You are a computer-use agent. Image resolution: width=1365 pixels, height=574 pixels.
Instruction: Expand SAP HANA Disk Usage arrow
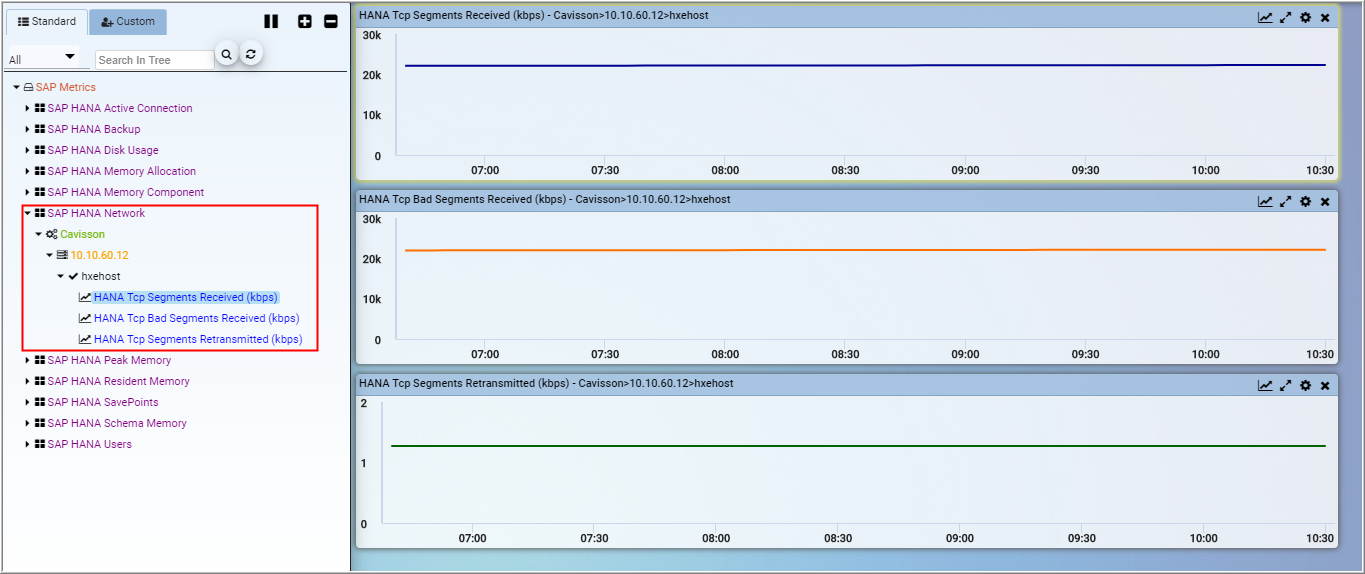click(28, 150)
